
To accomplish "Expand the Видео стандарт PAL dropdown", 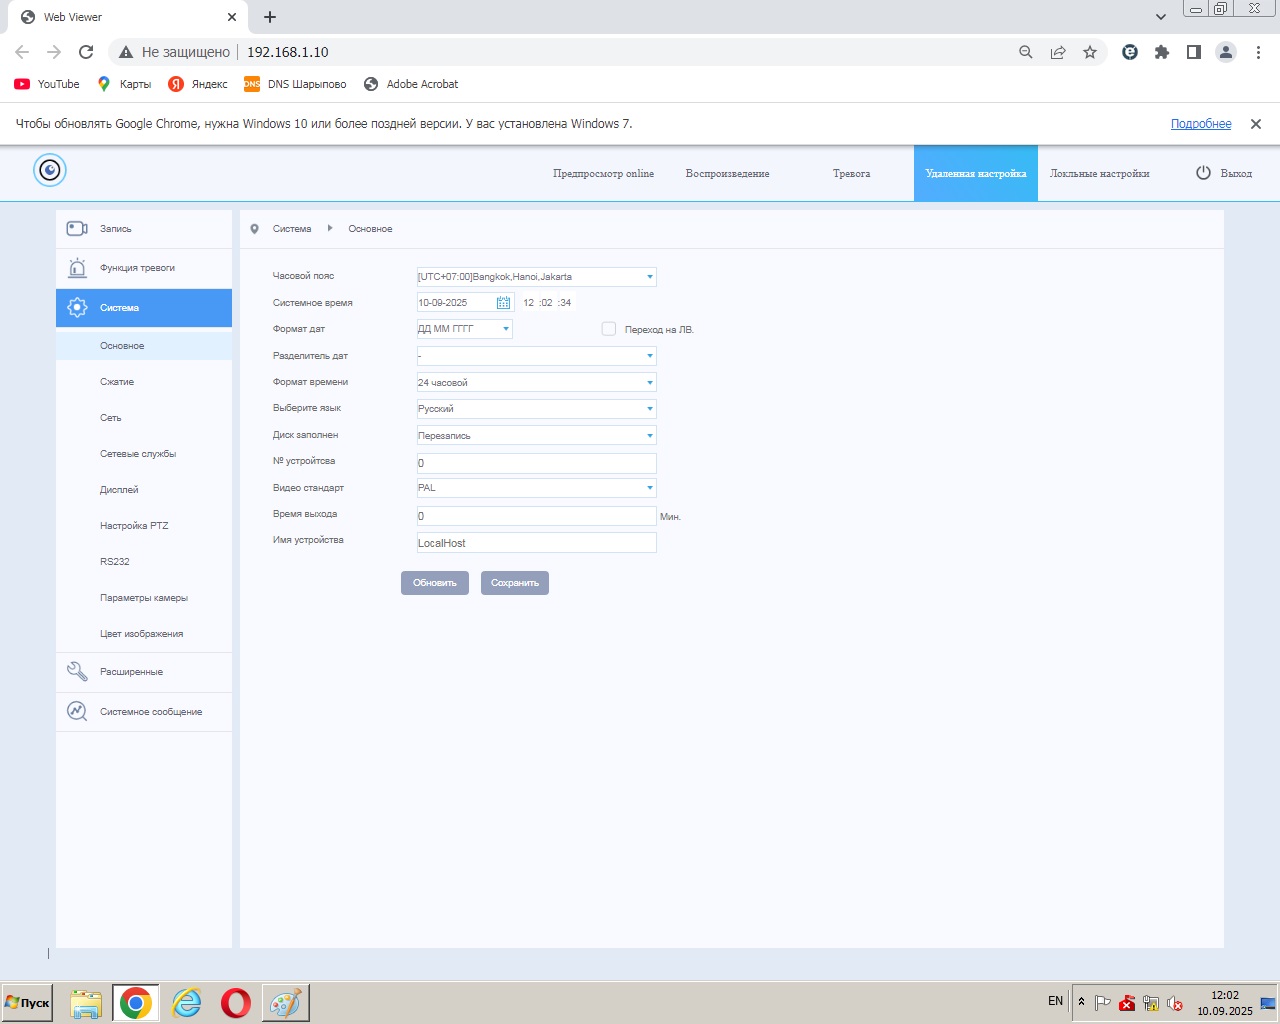I will (649, 488).
